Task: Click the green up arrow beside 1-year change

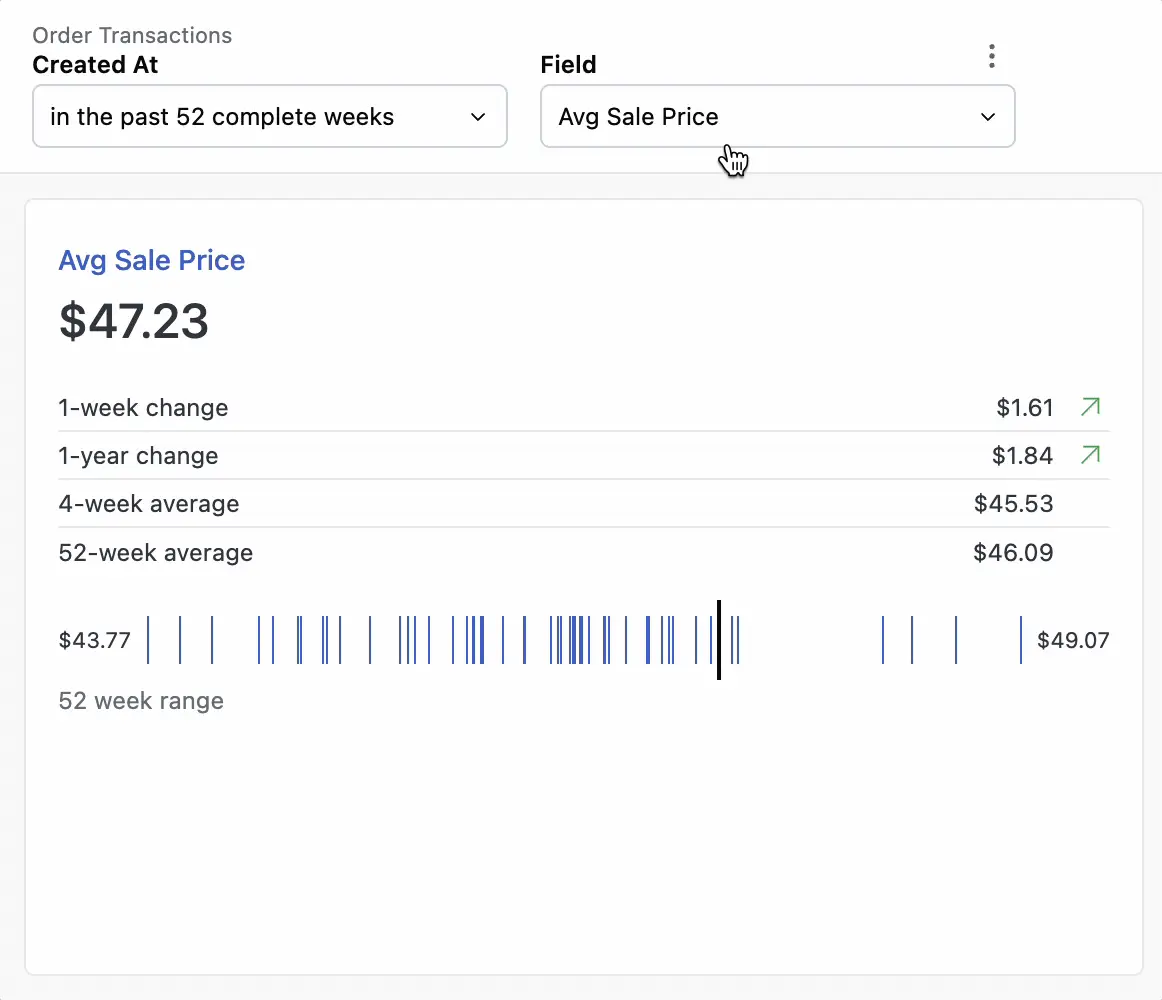Action: [1090, 455]
